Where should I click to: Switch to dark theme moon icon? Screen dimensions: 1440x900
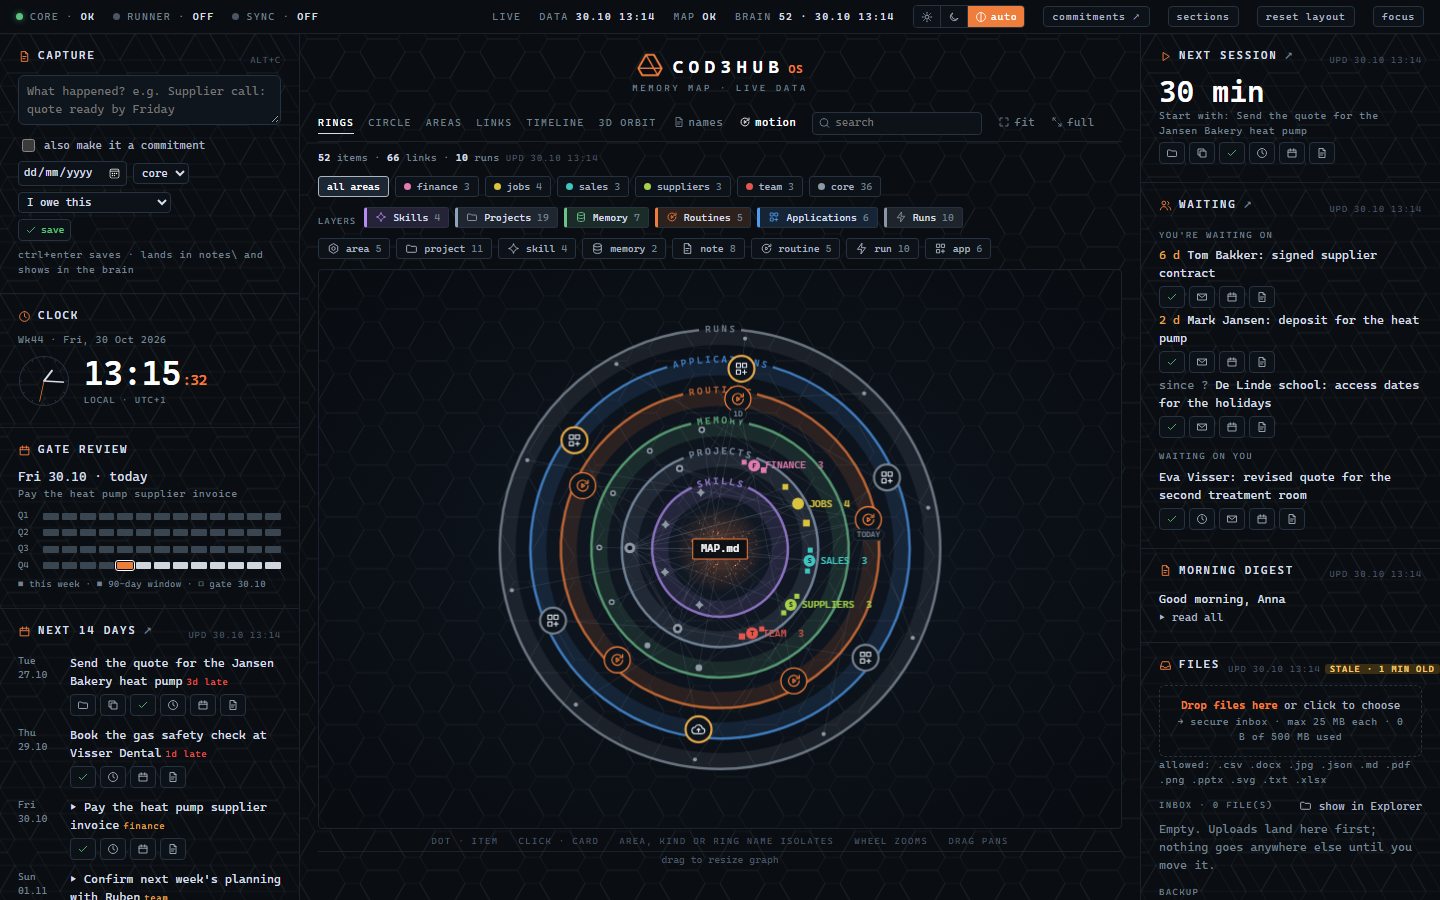[954, 17]
